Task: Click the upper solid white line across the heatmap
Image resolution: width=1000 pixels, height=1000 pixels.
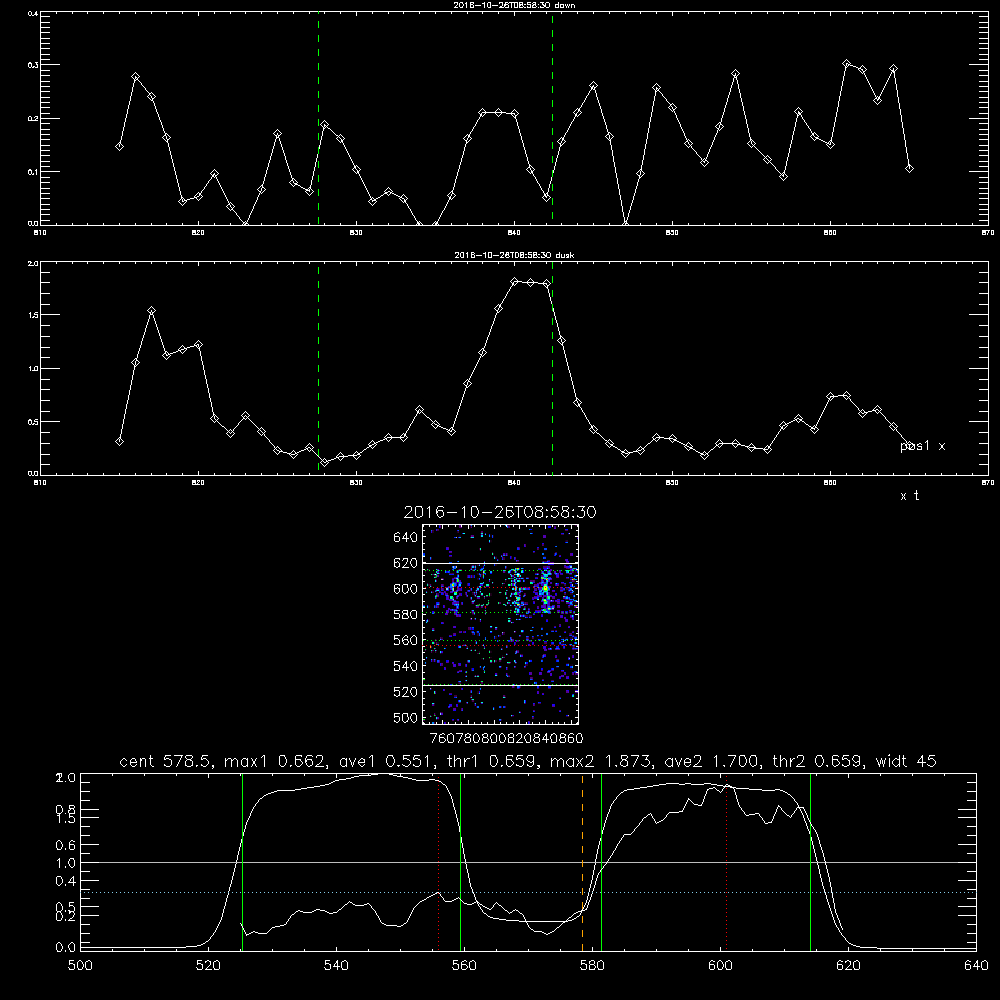Action: point(500,564)
